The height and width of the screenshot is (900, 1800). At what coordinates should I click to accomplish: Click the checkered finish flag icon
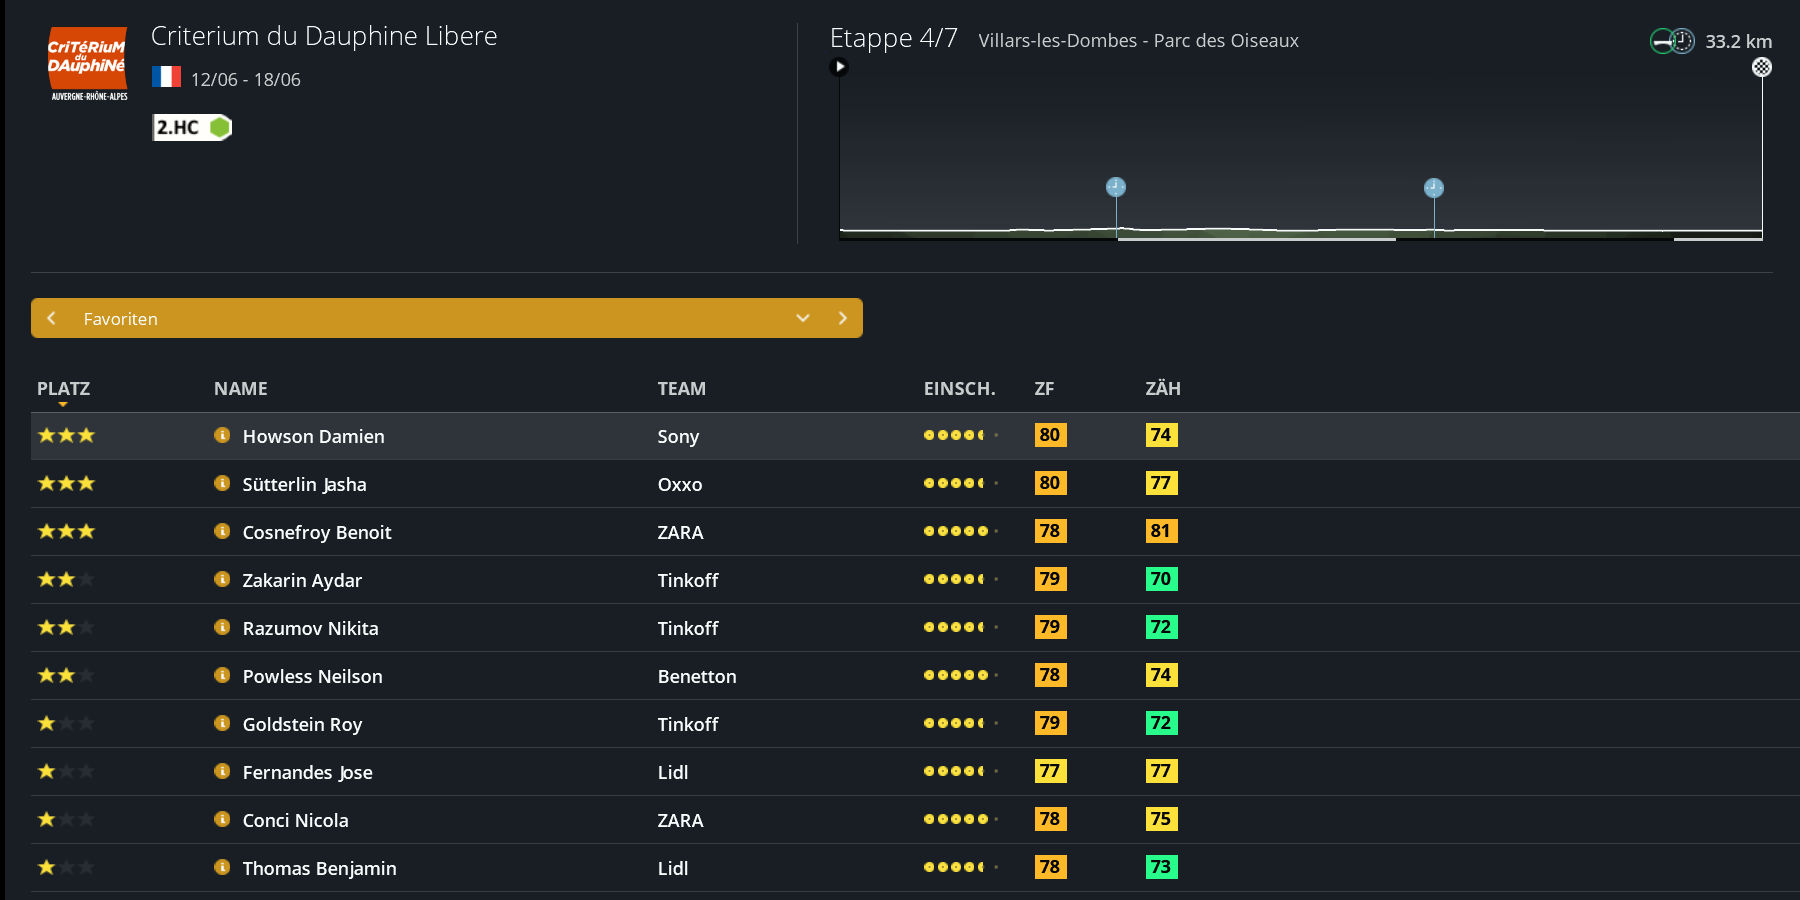pyautogui.click(x=1761, y=67)
